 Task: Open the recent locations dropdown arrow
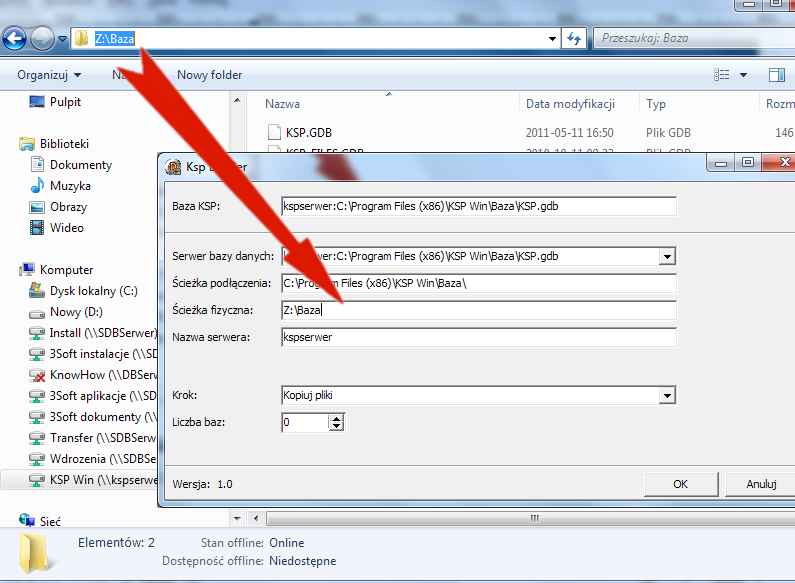[62, 39]
